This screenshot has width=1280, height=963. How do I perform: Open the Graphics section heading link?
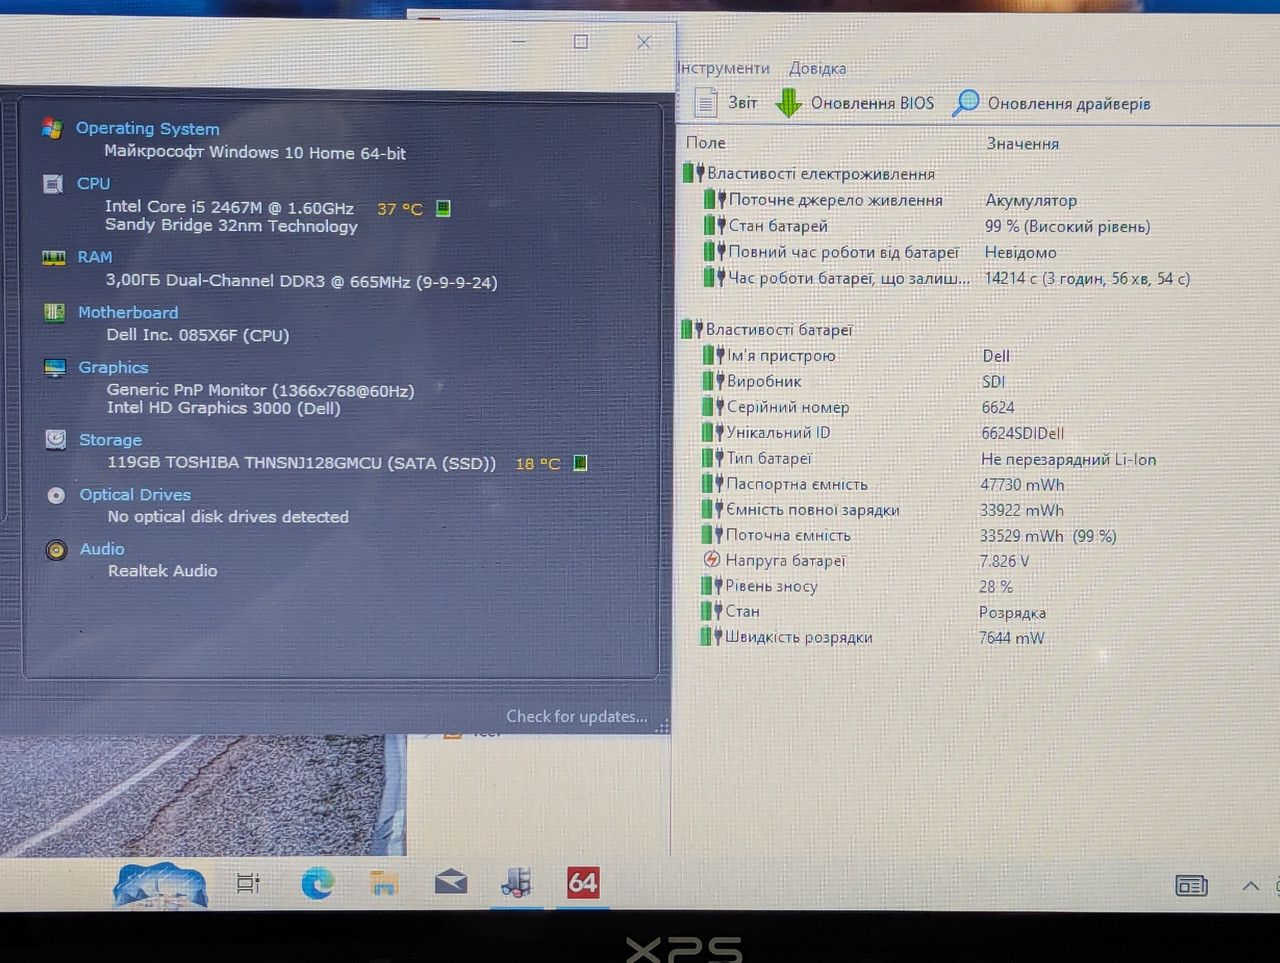(x=114, y=368)
